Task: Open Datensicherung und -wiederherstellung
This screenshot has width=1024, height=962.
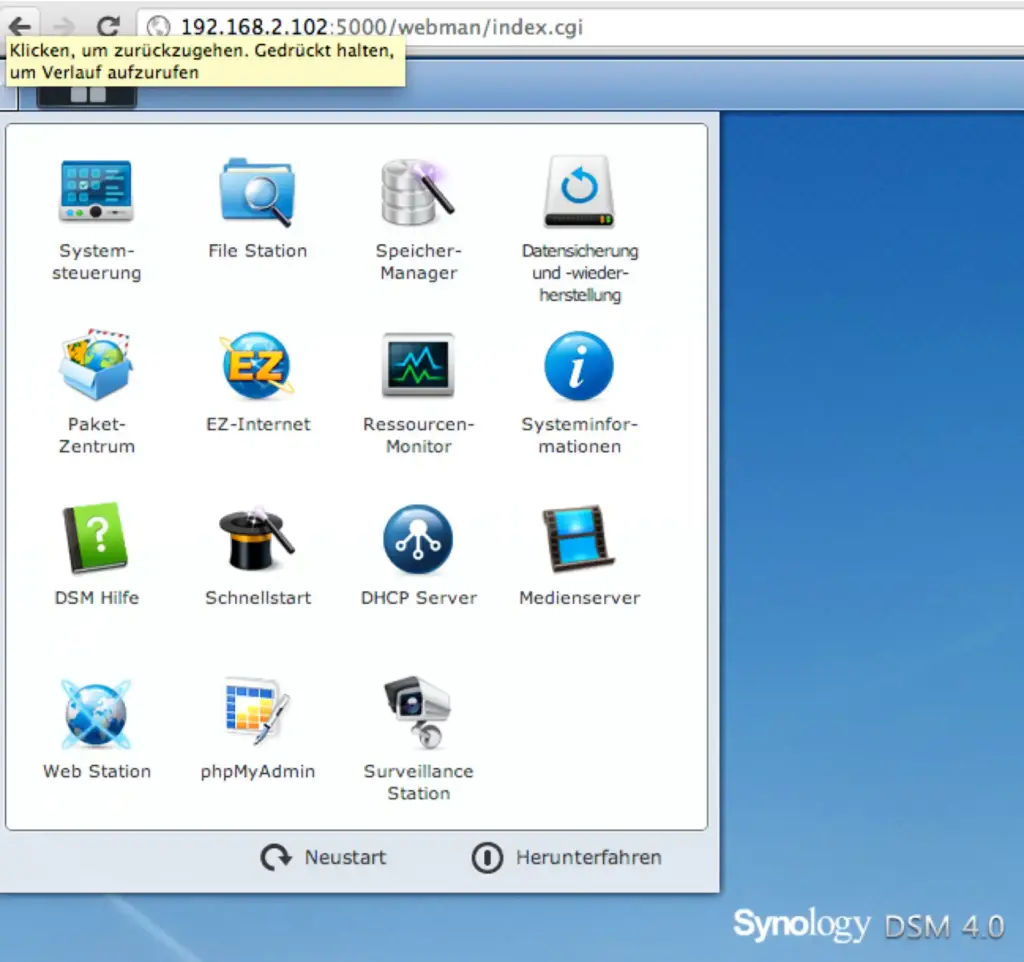Action: (579, 191)
